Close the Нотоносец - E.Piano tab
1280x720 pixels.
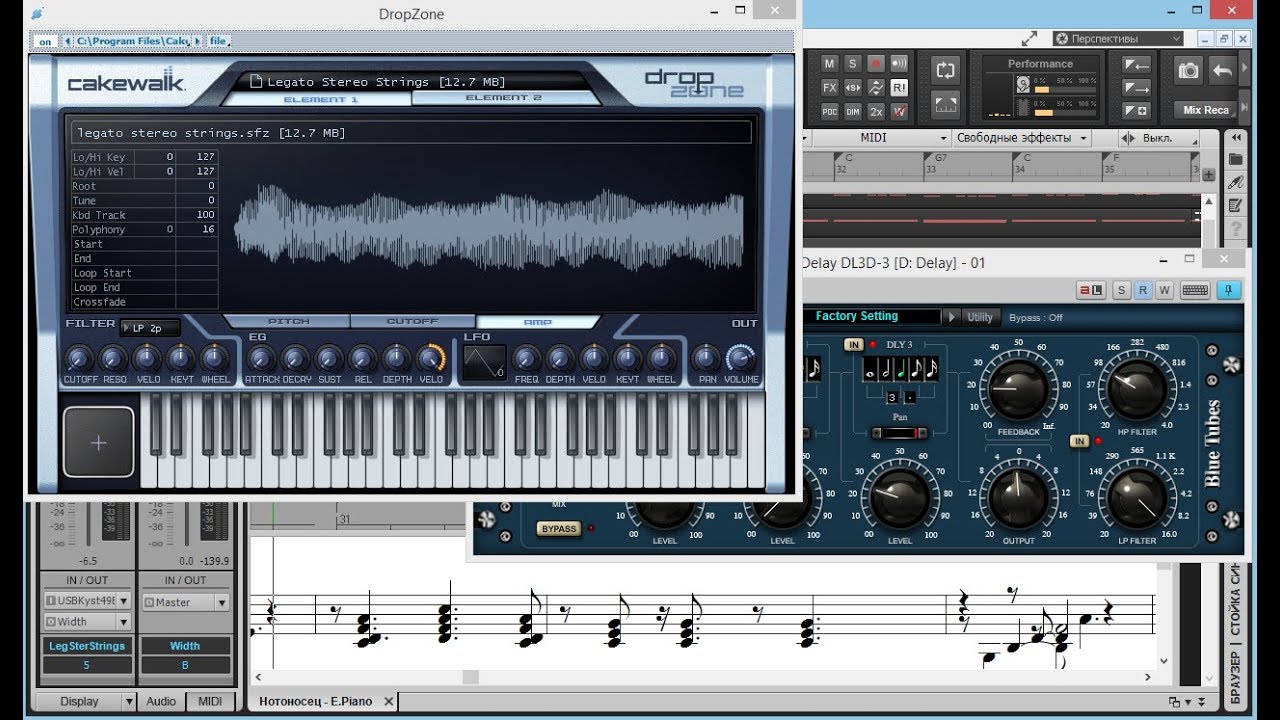[x=389, y=701]
